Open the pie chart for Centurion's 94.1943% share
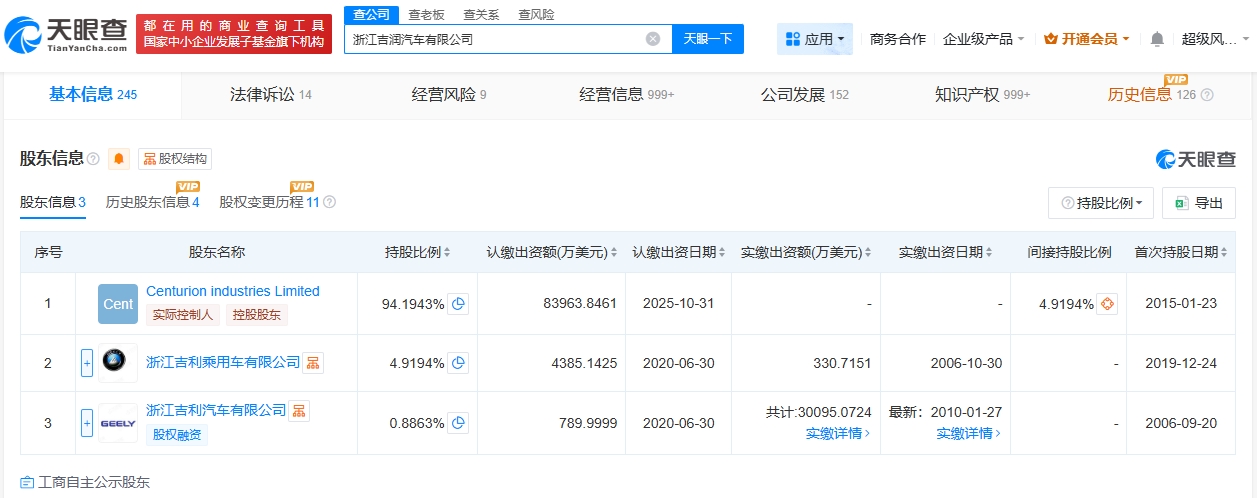The width and height of the screenshot is (1257, 498). (x=458, y=304)
